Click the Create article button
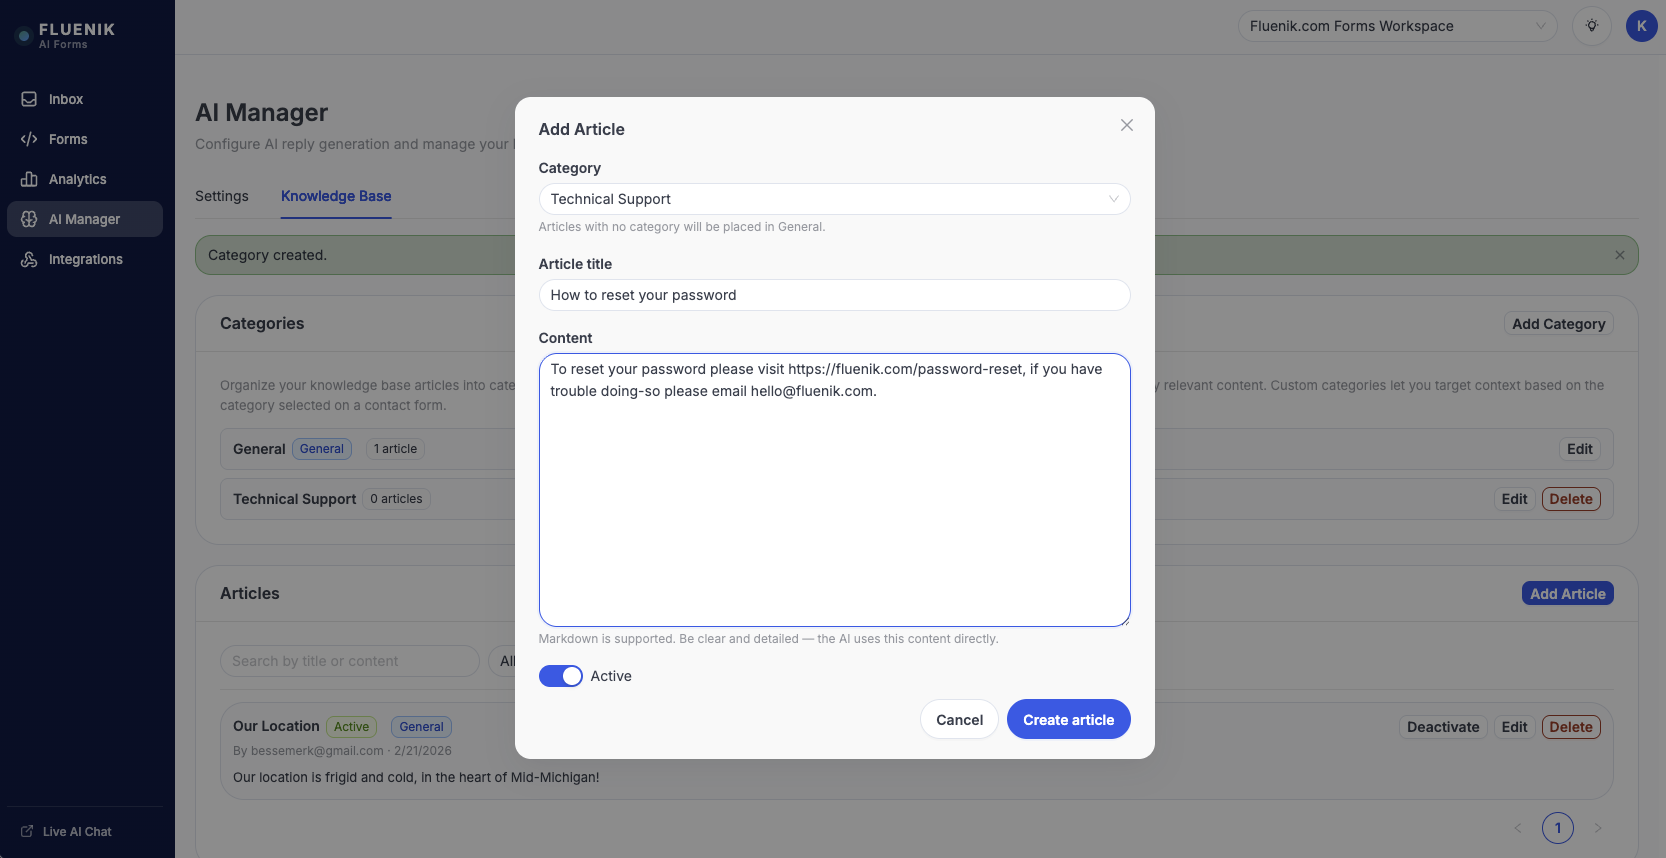 click(x=1068, y=719)
